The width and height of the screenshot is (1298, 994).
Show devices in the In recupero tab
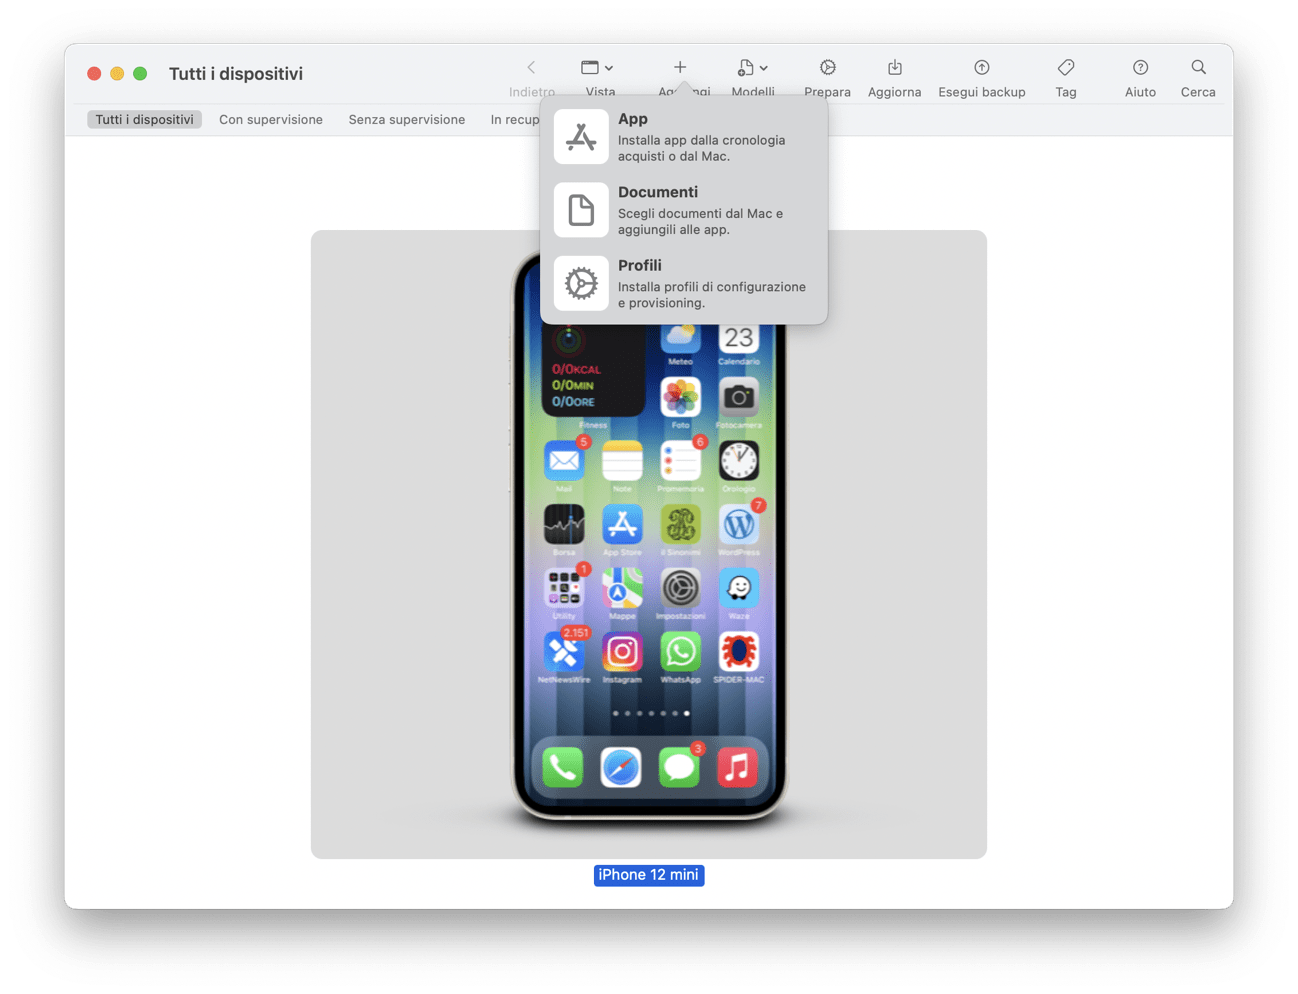click(514, 120)
